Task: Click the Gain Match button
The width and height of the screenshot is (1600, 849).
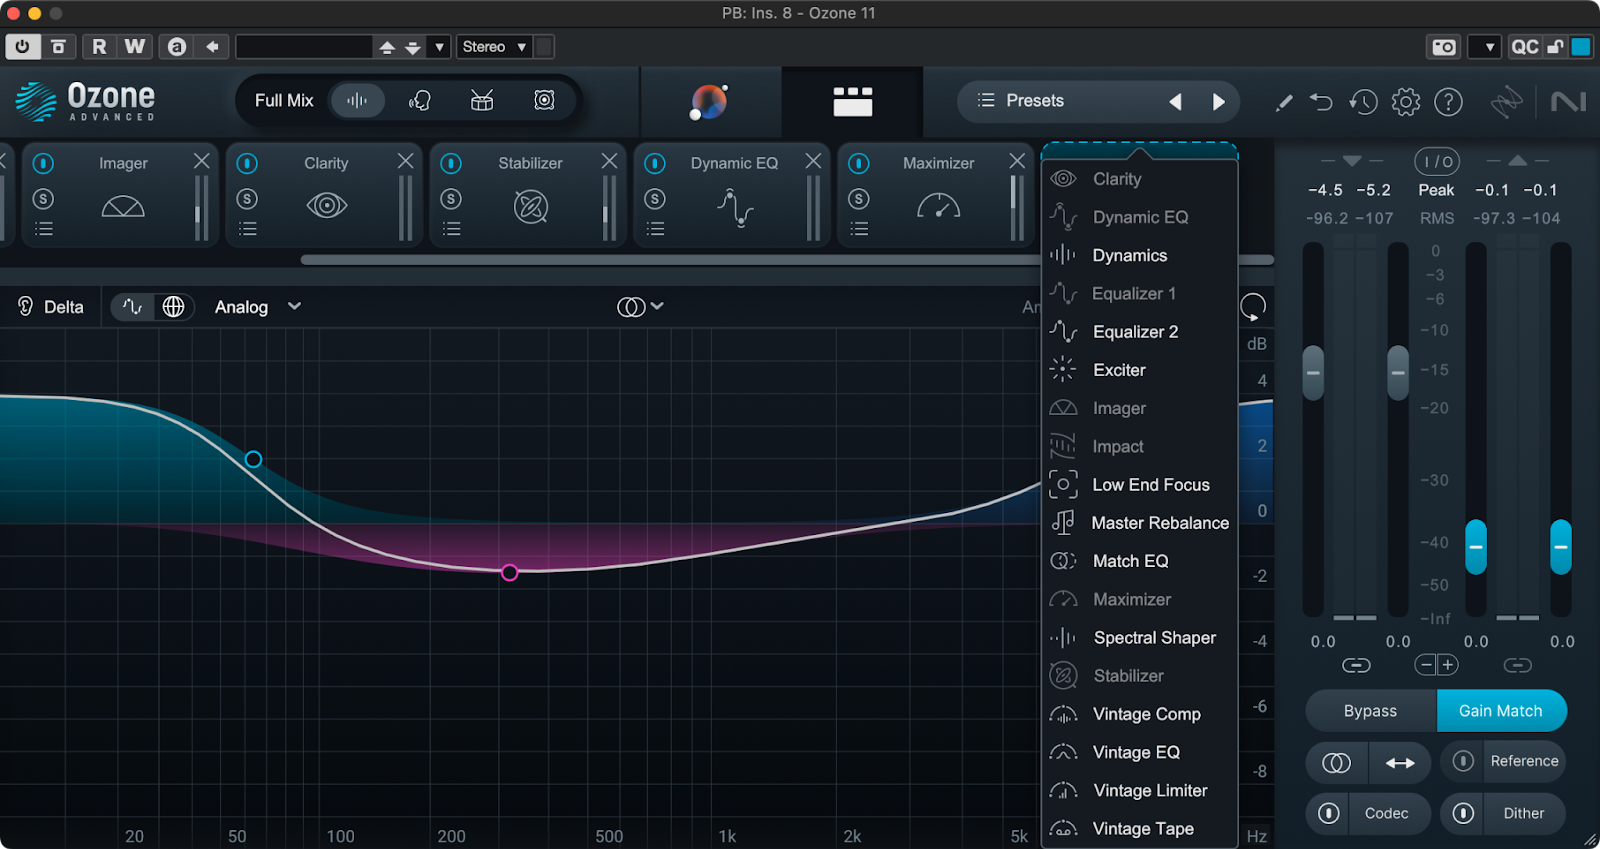Action: click(x=1500, y=711)
